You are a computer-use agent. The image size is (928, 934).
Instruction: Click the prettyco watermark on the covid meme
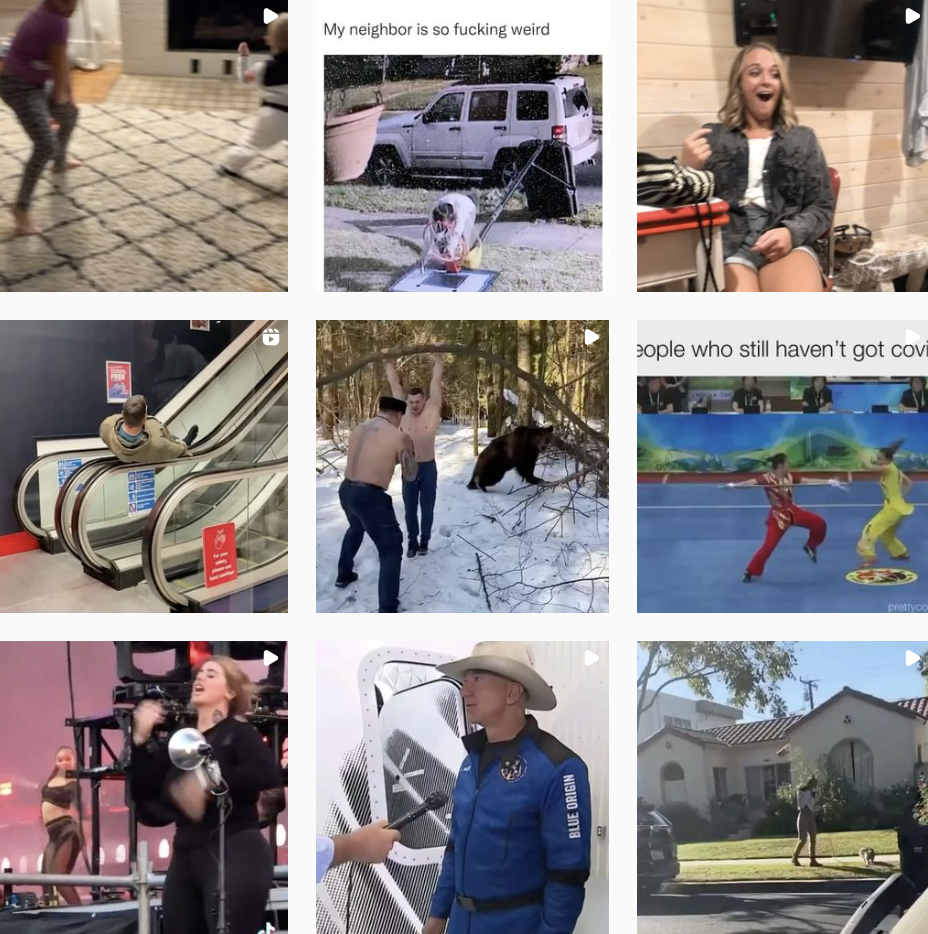[x=908, y=606]
